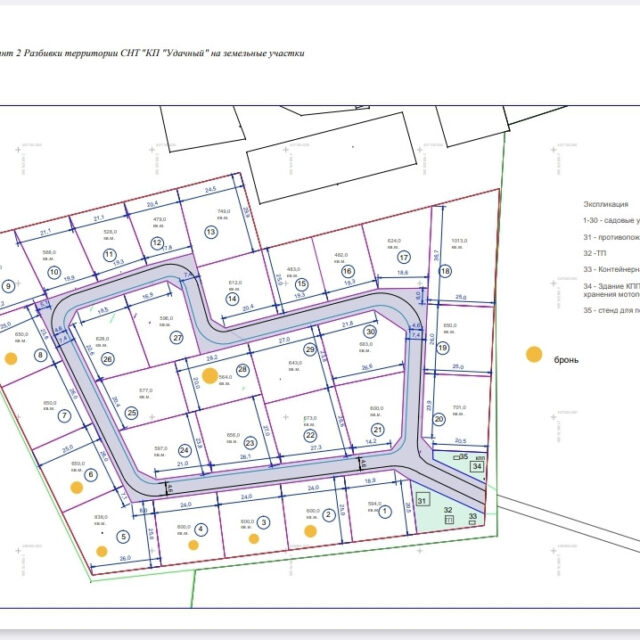Click circled plot number 3
Image resolution: width=640 pixels, height=640 pixels.
pos(264,522)
